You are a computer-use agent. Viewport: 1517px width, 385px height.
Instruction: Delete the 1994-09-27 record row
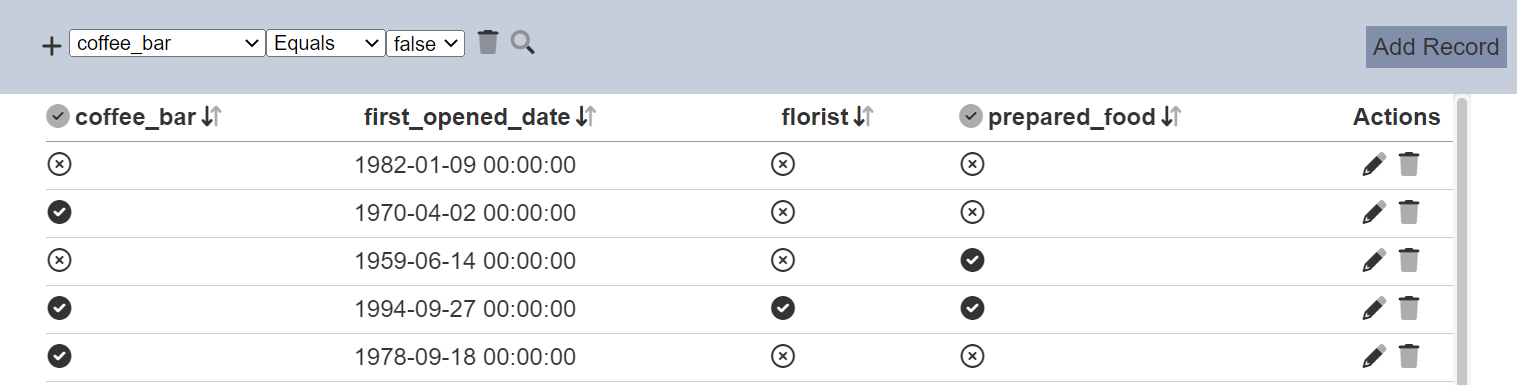(x=1409, y=308)
